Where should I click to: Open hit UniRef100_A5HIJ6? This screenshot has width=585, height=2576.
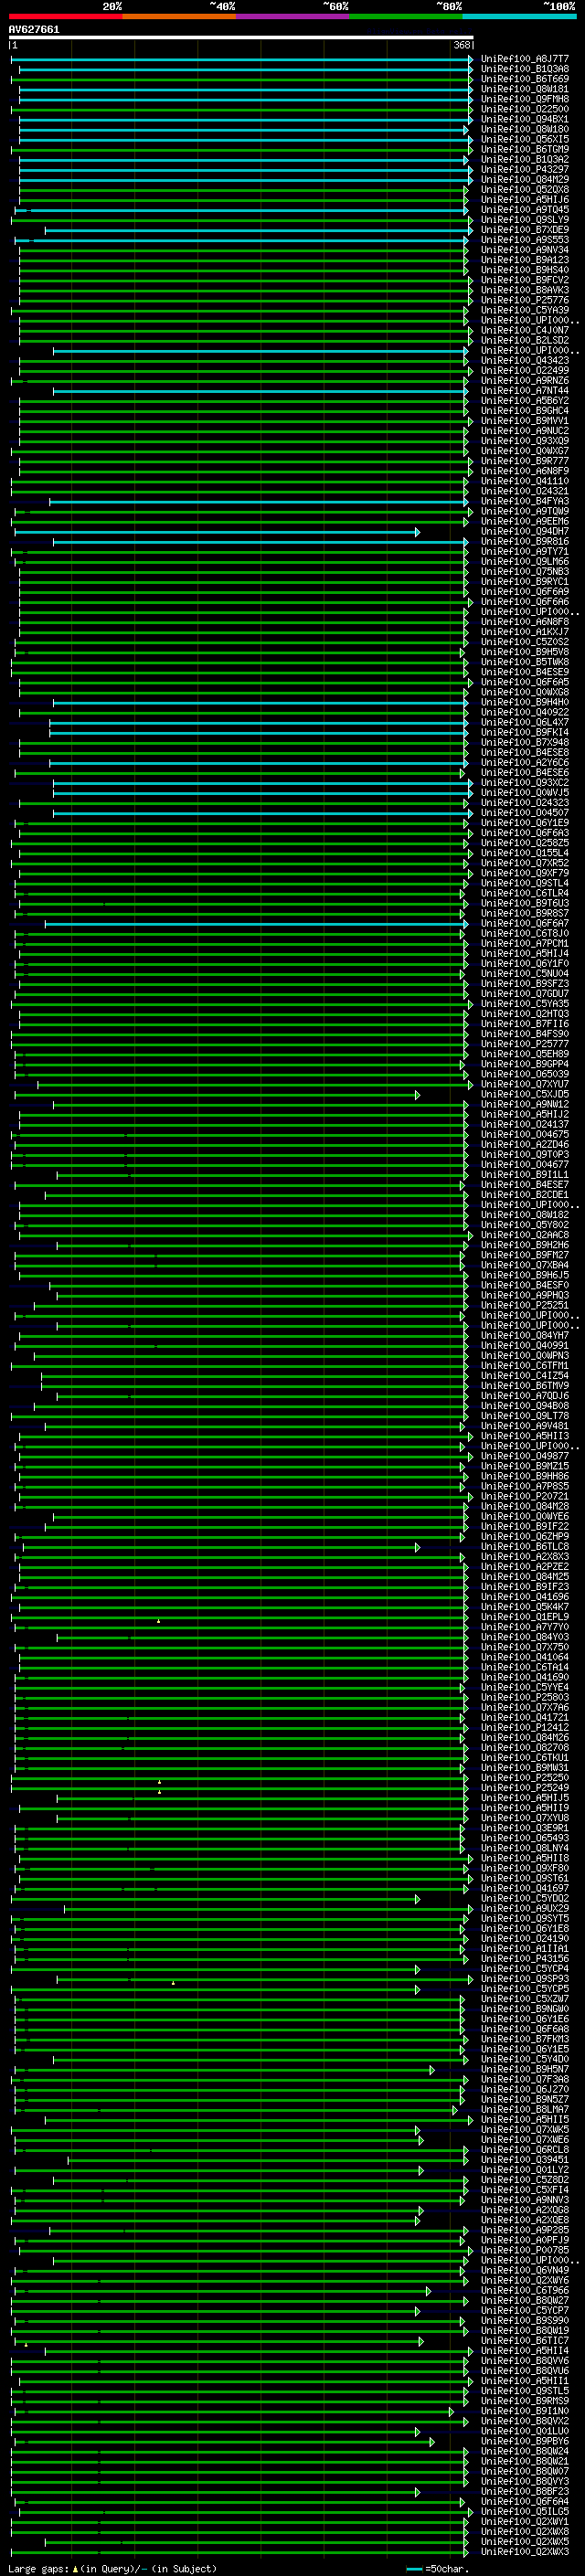[524, 200]
